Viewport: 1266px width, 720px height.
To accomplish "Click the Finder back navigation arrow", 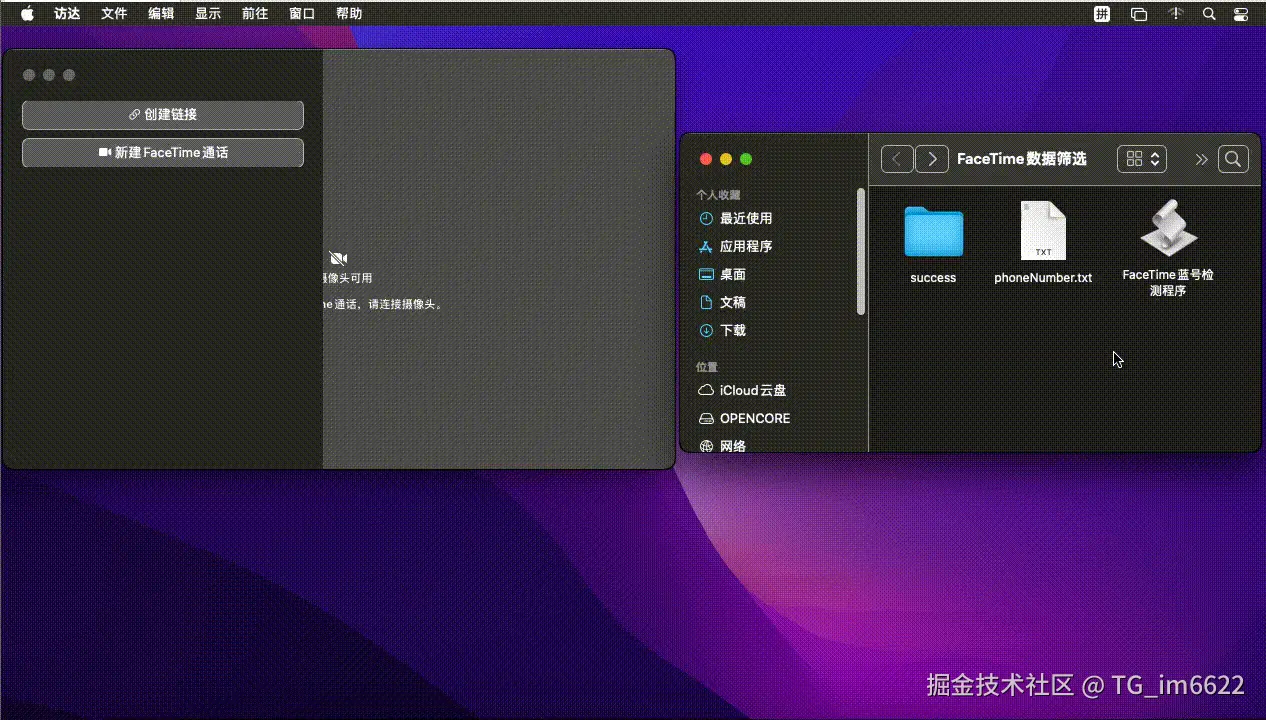I will (896, 158).
